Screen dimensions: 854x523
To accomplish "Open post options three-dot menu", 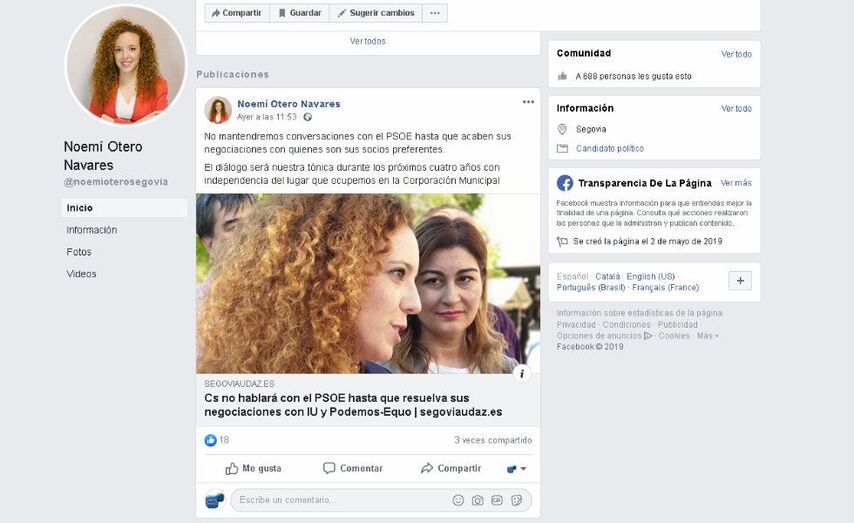I will pos(528,102).
